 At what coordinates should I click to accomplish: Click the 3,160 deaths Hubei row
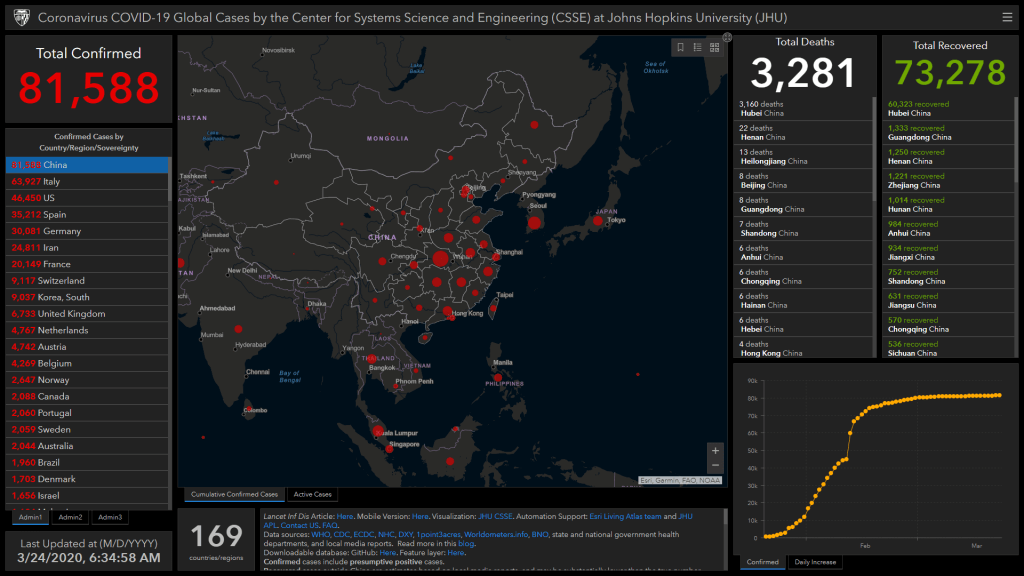coord(803,108)
